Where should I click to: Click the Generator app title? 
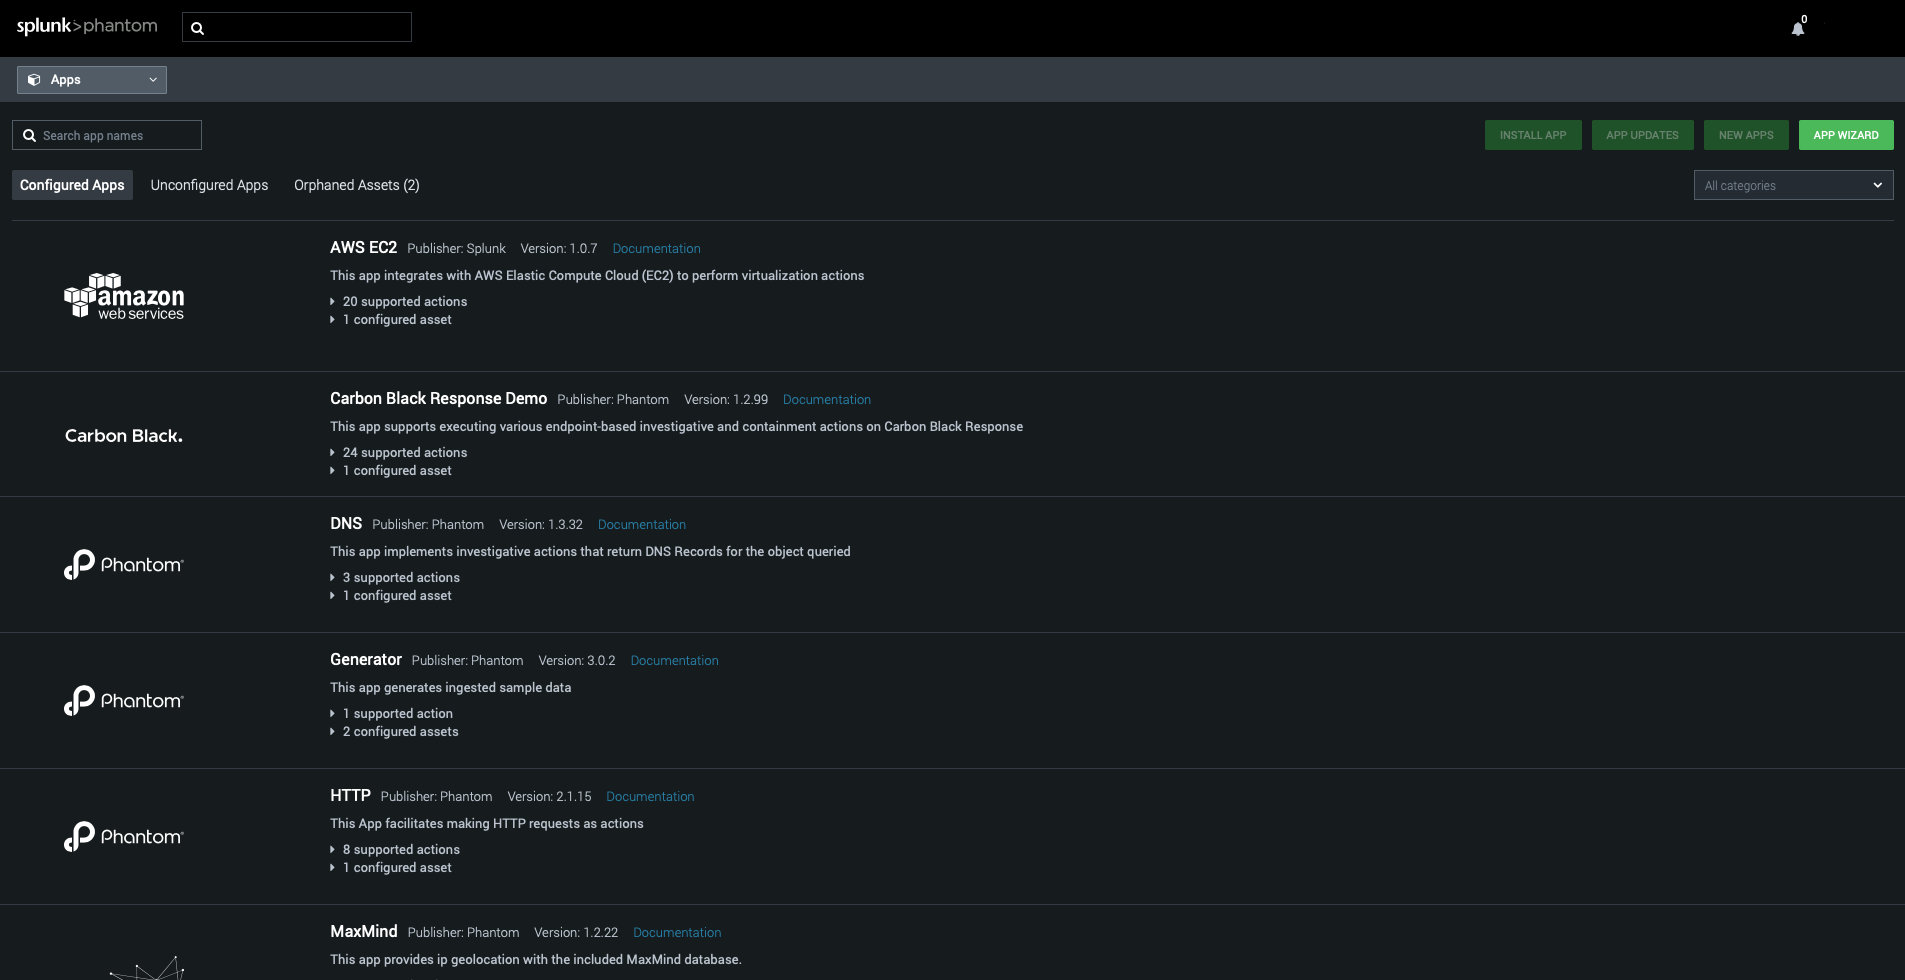point(366,660)
